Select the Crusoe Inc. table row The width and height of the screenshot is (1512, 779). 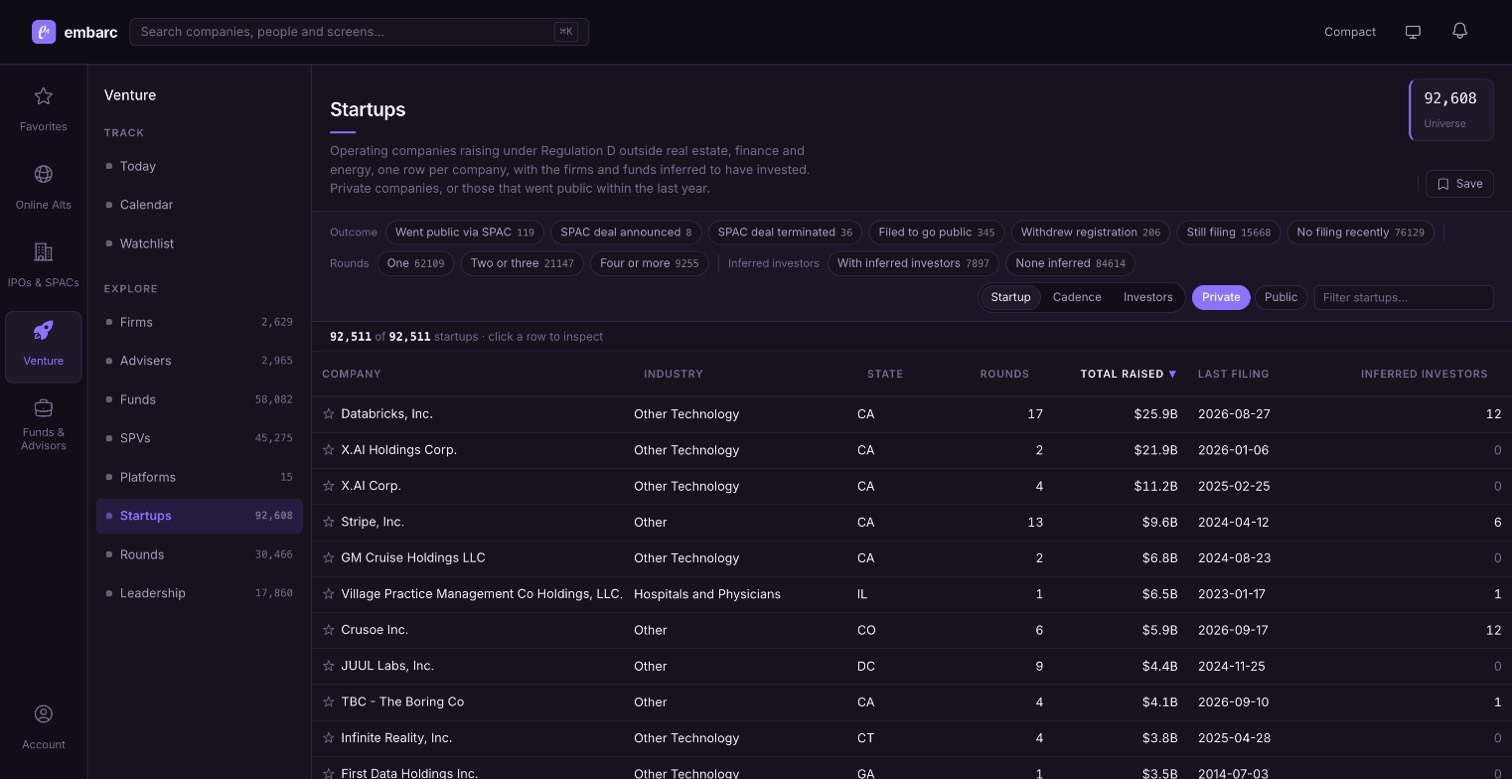click(911, 630)
